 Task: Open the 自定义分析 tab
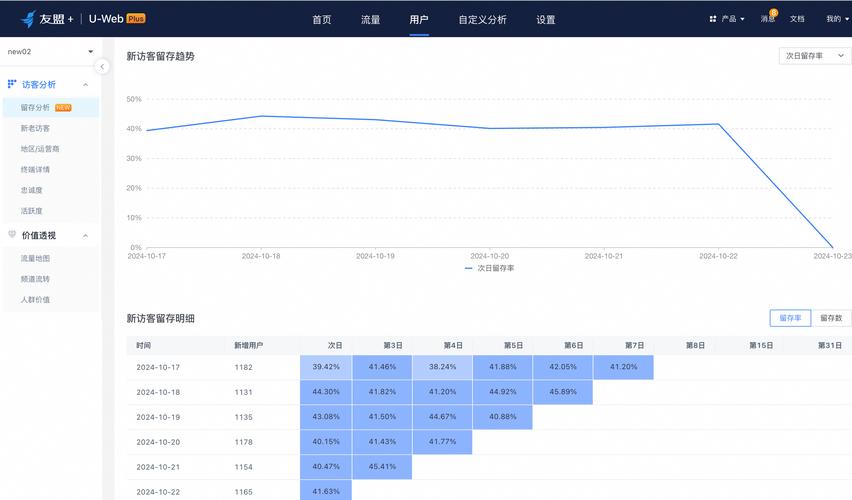(483, 20)
